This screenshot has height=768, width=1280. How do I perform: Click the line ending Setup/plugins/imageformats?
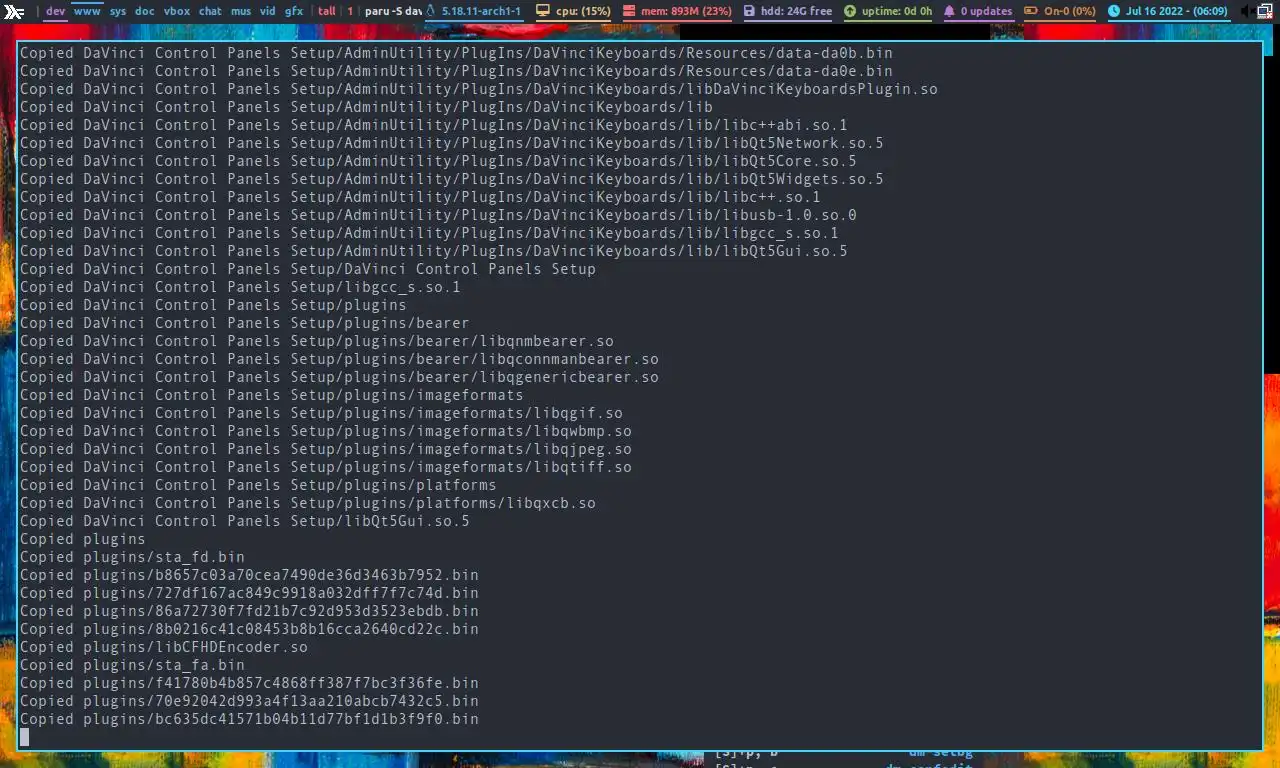(272, 395)
